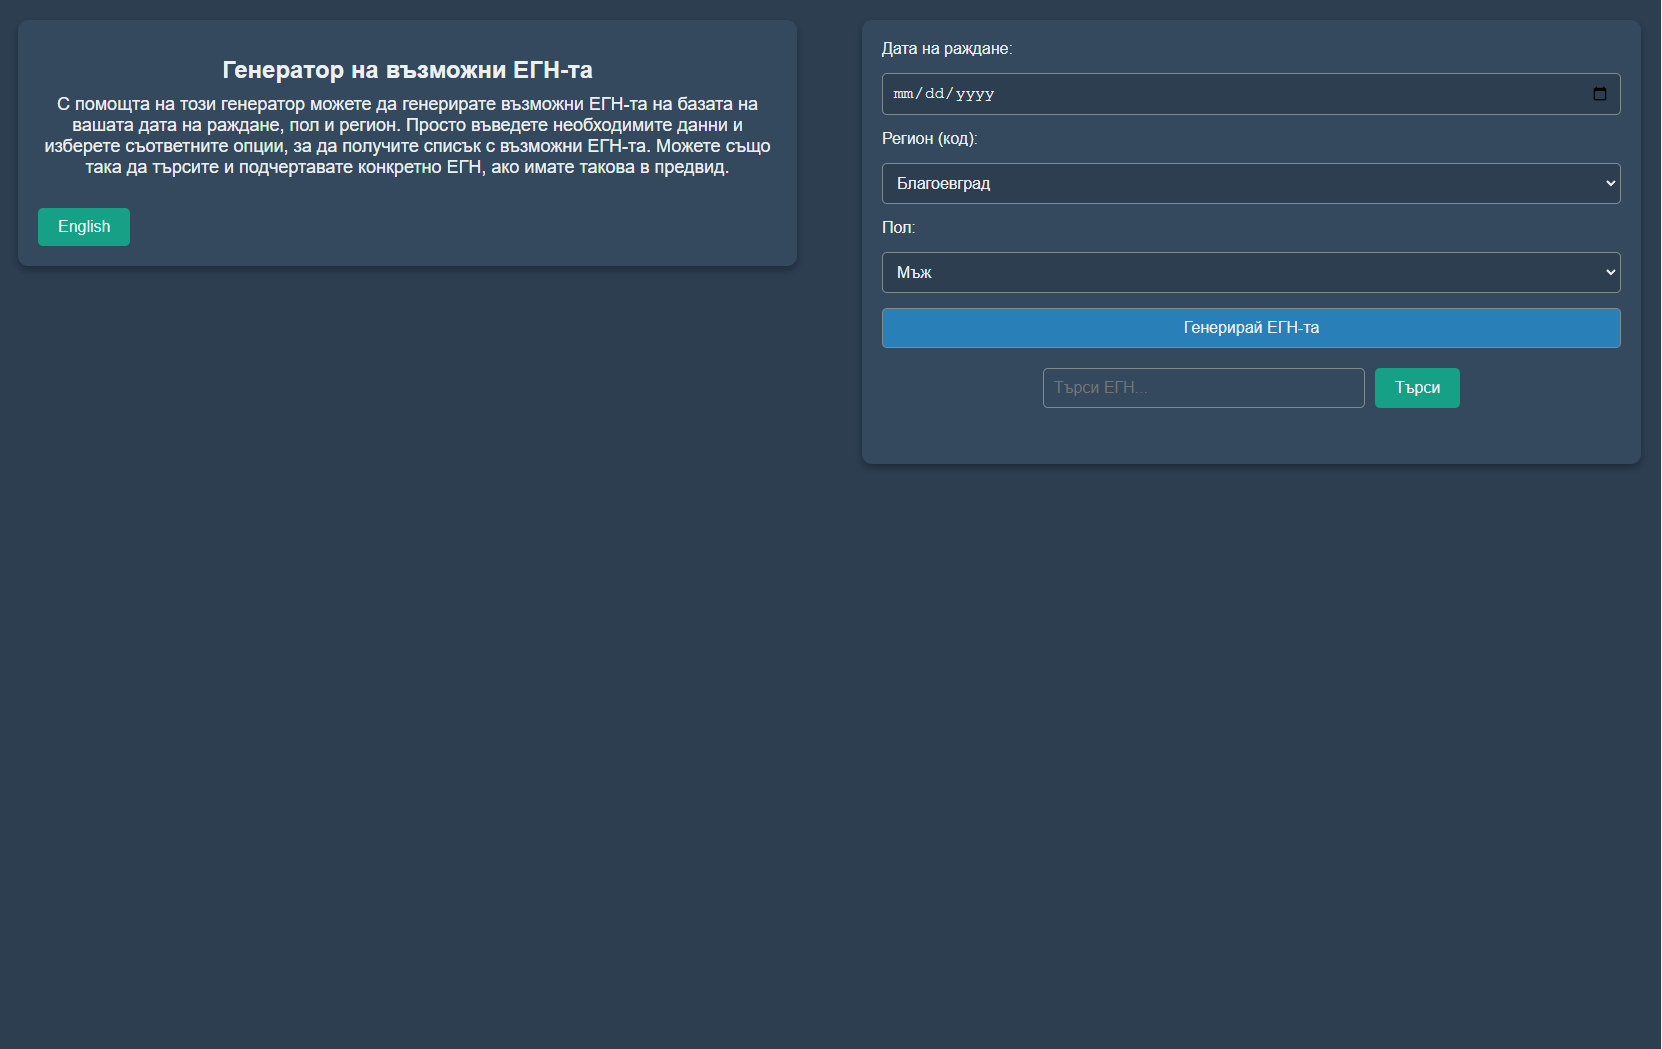The image size is (1662, 1049).
Task: Expand the gender dropdown showing Мъж
Action: 1251,272
